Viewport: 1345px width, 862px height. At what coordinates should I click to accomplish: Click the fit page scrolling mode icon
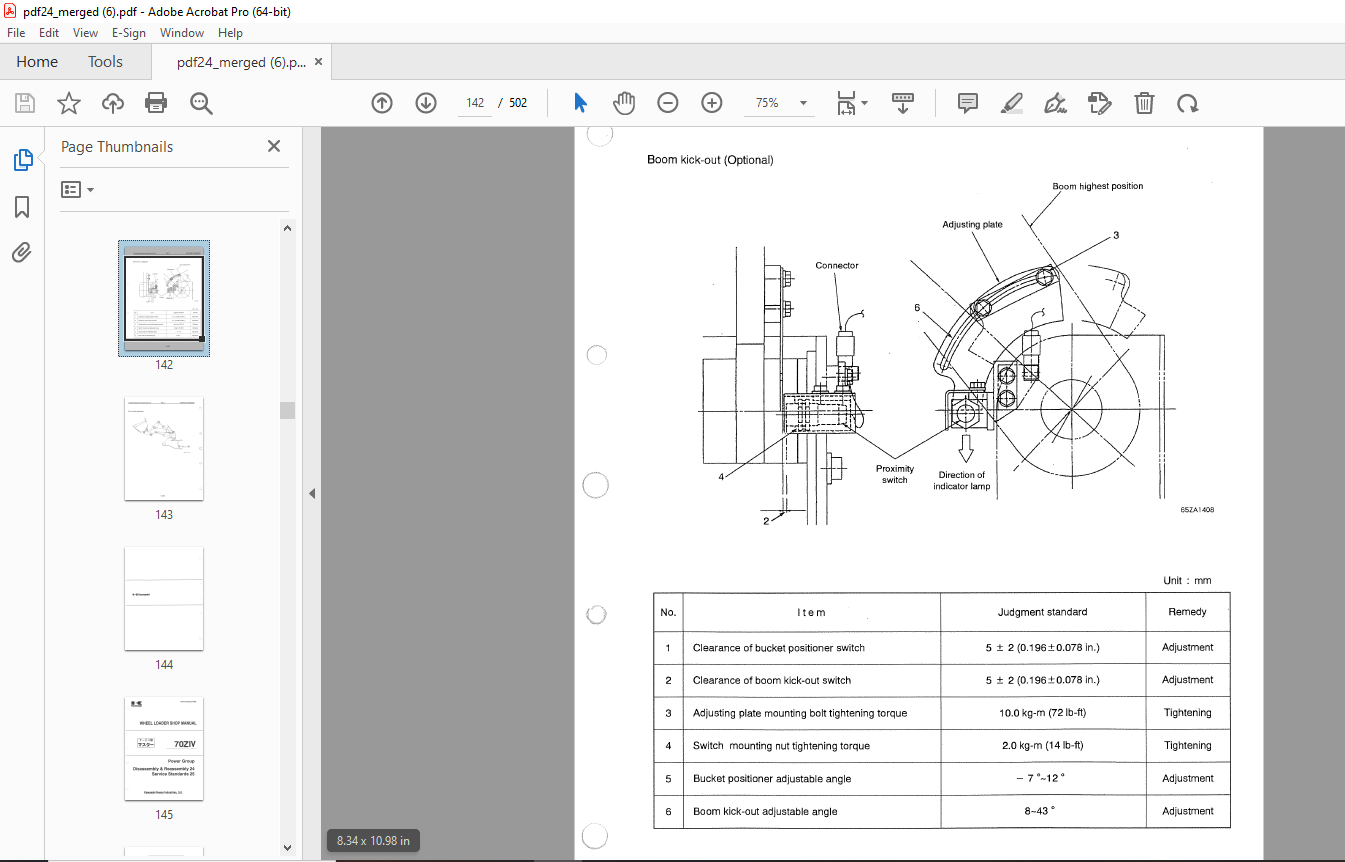847,103
